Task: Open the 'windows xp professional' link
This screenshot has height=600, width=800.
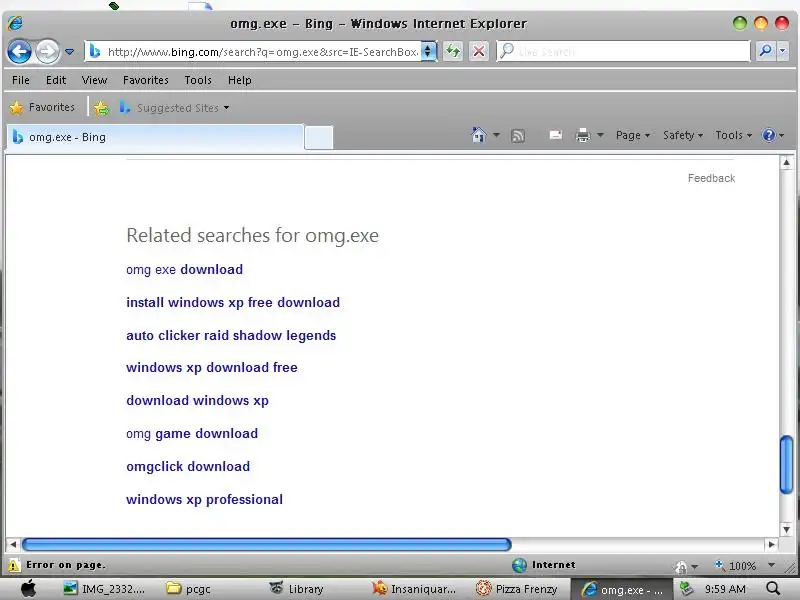Action: coord(205,499)
